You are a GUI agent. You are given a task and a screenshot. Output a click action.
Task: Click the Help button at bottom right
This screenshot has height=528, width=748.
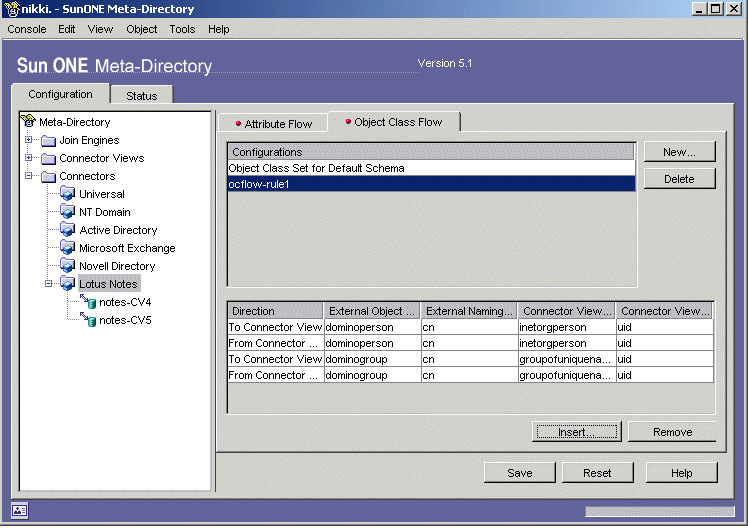[x=681, y=473]
